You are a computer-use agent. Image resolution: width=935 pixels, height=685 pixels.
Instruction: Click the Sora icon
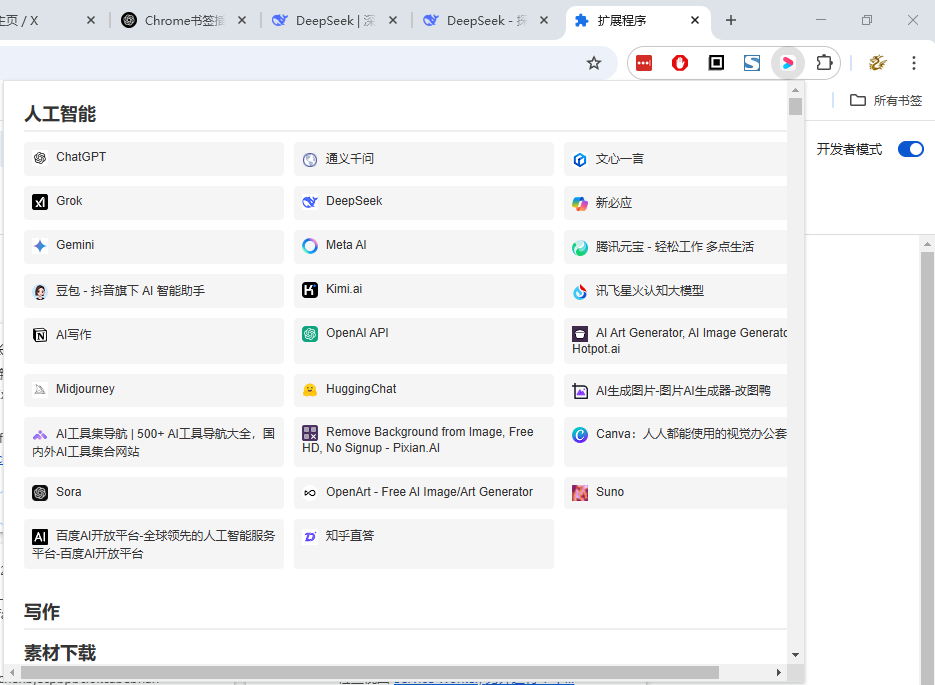pyautogui.click(x=40, y=492)
